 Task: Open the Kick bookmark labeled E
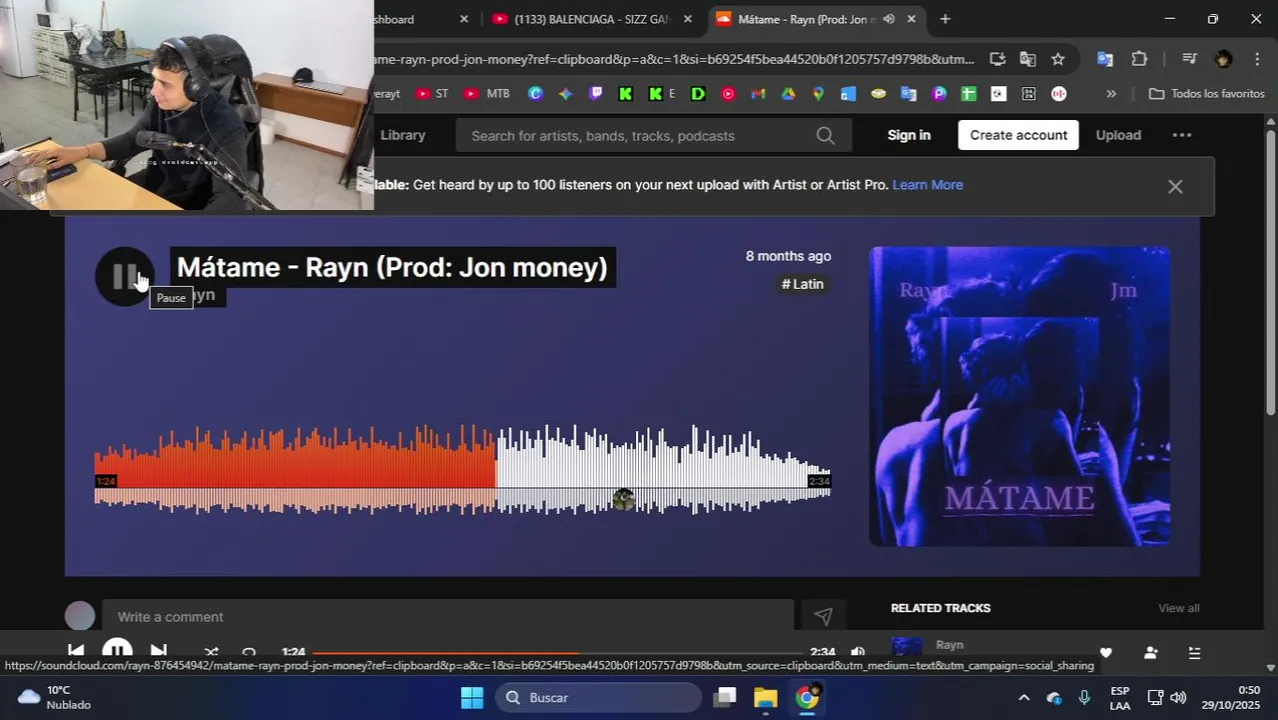(x=662, y=94)
